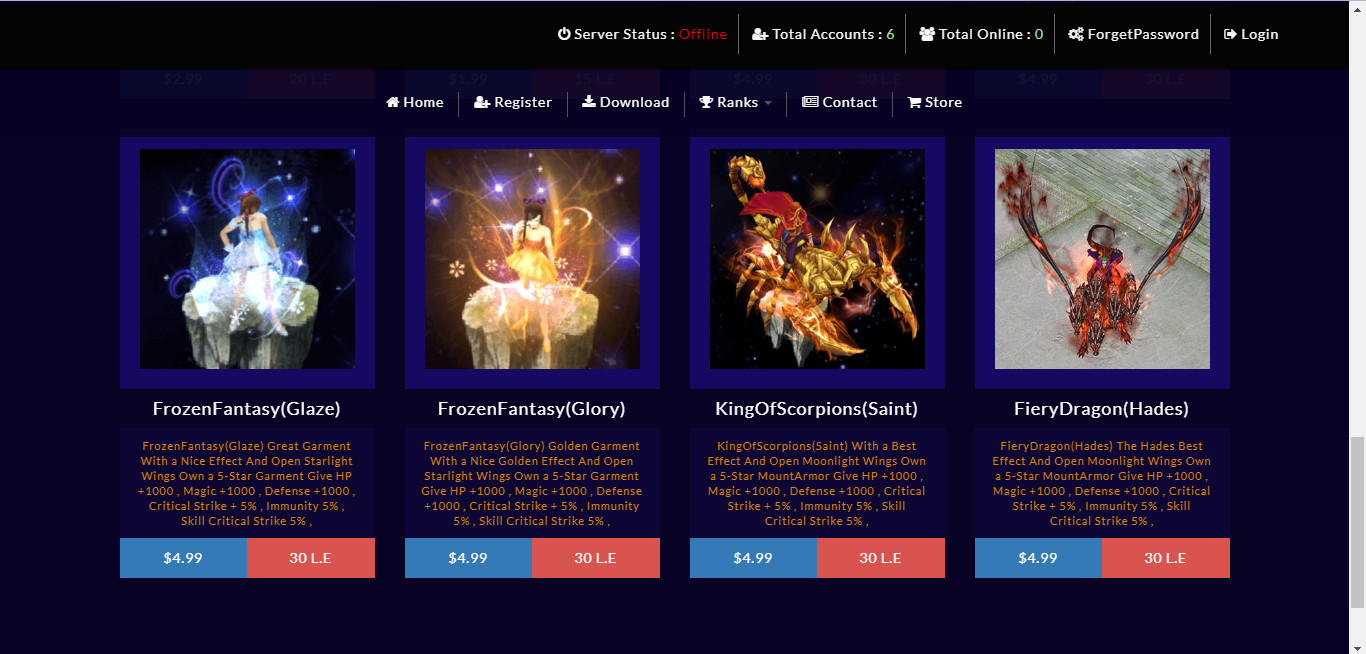Expand the Ranks dropdown caret
1366x654 pixels.
point(768,103)
